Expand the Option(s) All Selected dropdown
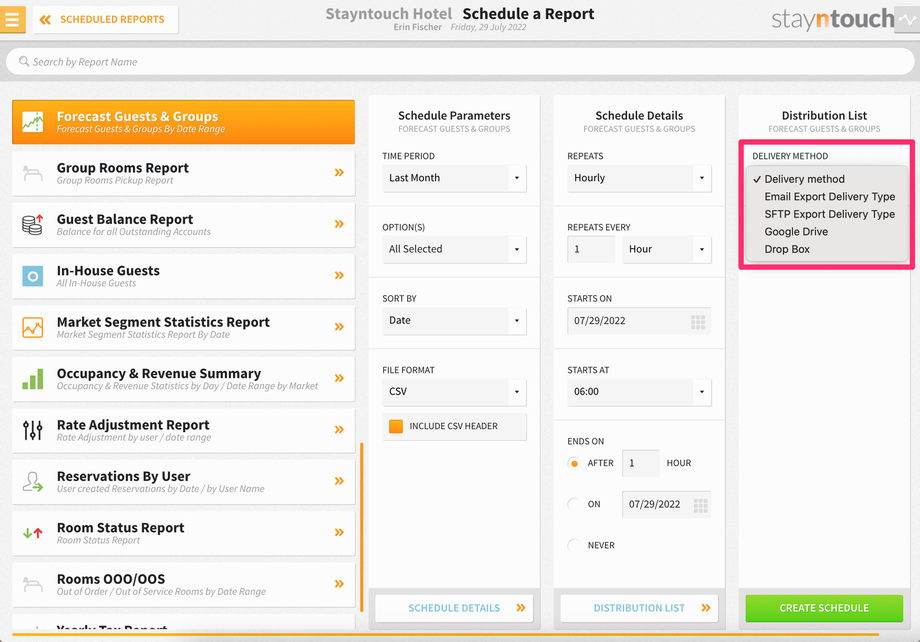 pos(454,249)
